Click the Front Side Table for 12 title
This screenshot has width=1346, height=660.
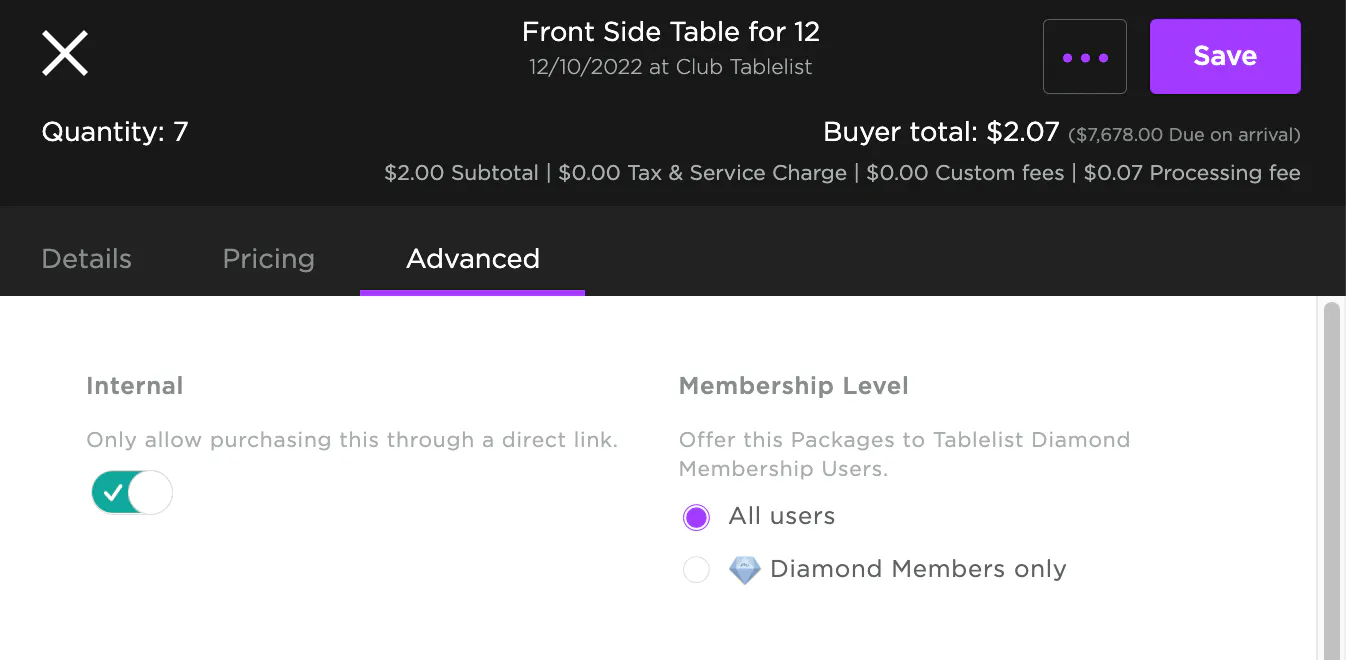(670, 32)
